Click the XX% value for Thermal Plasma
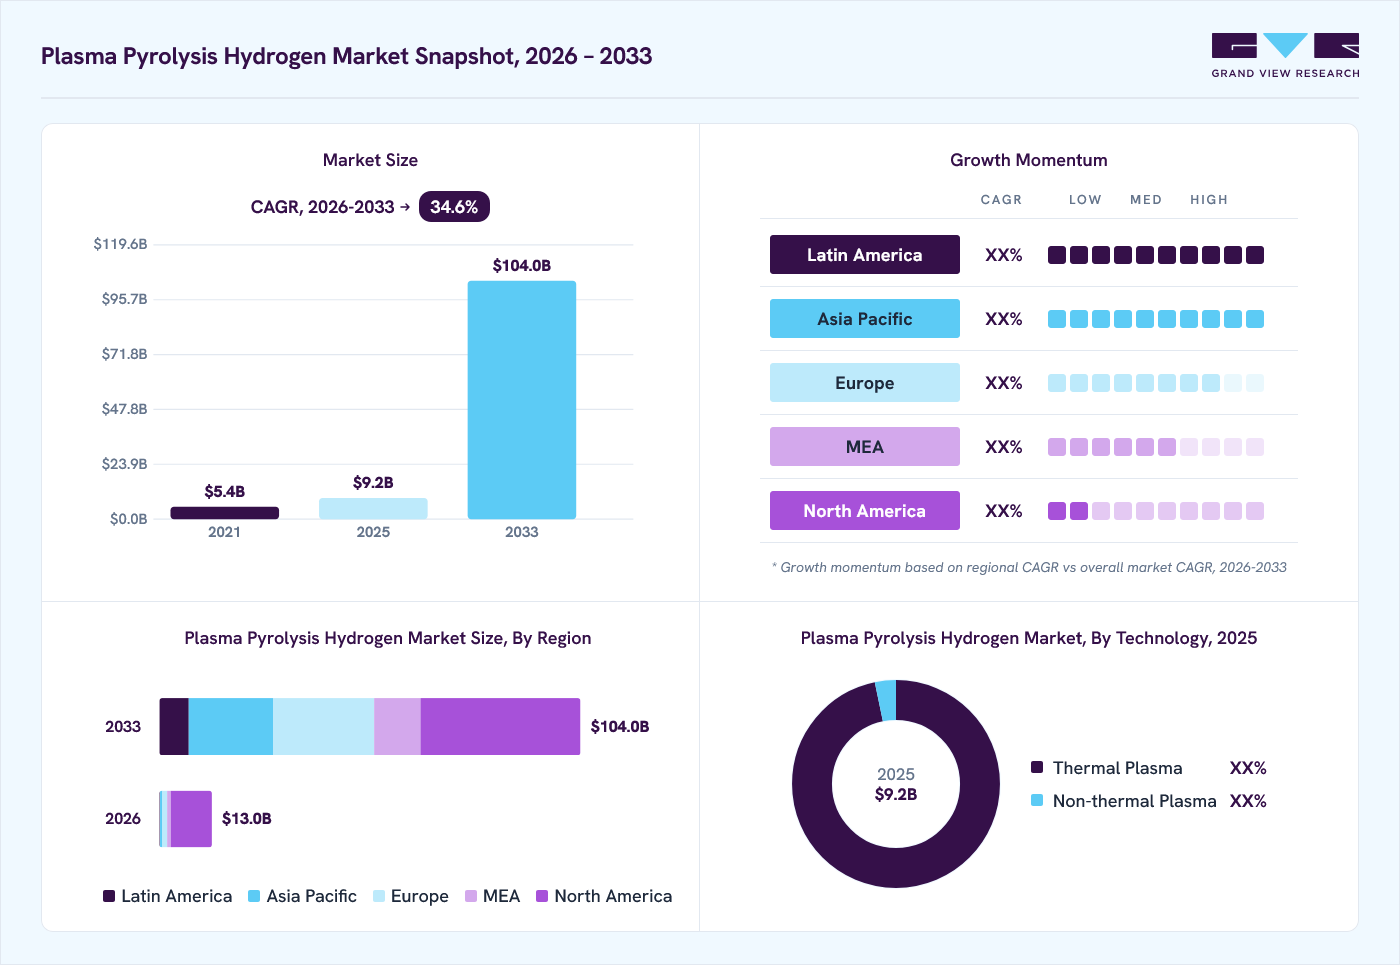1400x965 pixels. pyautogui.click(x=1248, y=768)
